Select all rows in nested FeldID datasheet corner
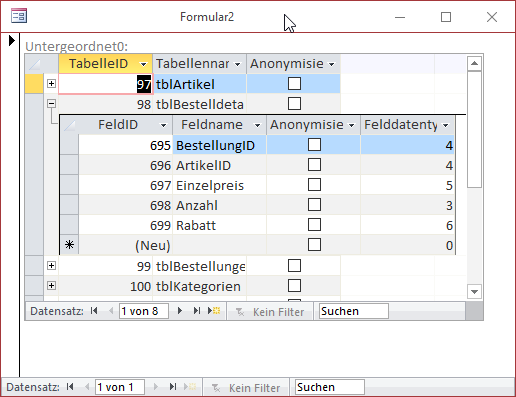Image resolution: width=516 pixels, height=397 pixels. pos(69,125)
